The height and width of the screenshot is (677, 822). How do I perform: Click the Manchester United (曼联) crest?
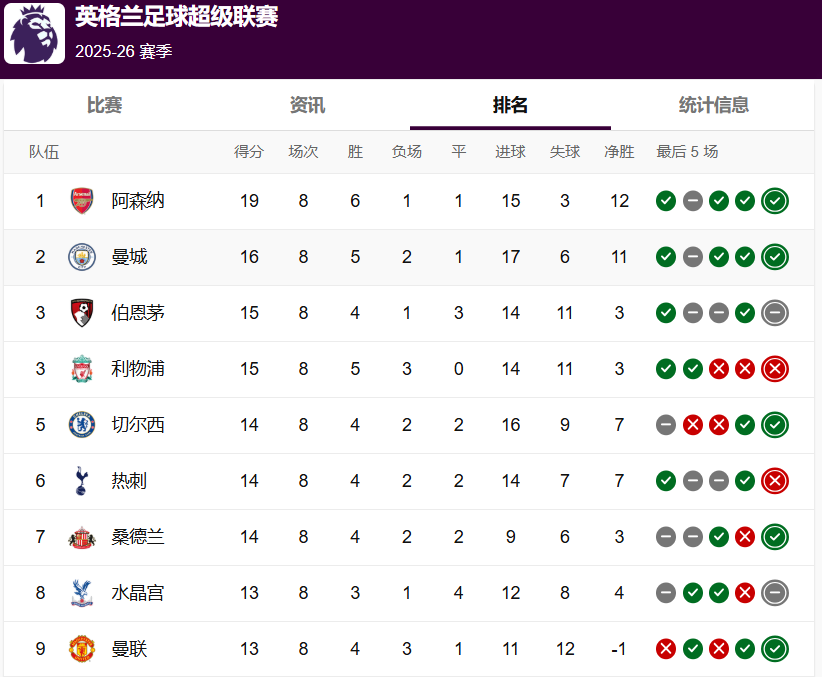(x=81, y=649)
